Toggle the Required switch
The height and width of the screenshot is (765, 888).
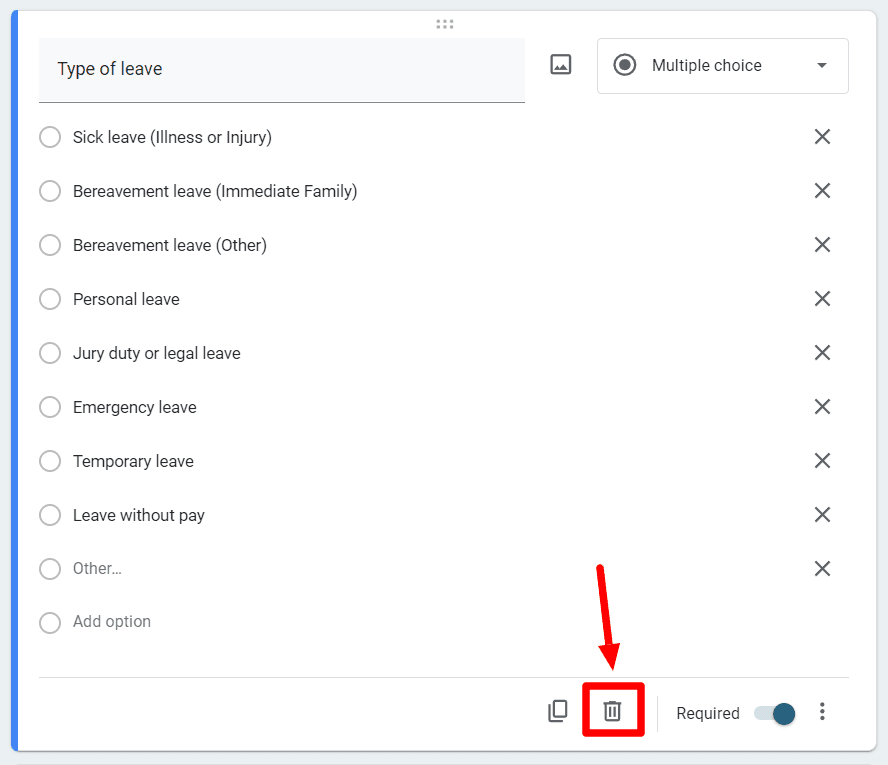click(x=775, y=713)
